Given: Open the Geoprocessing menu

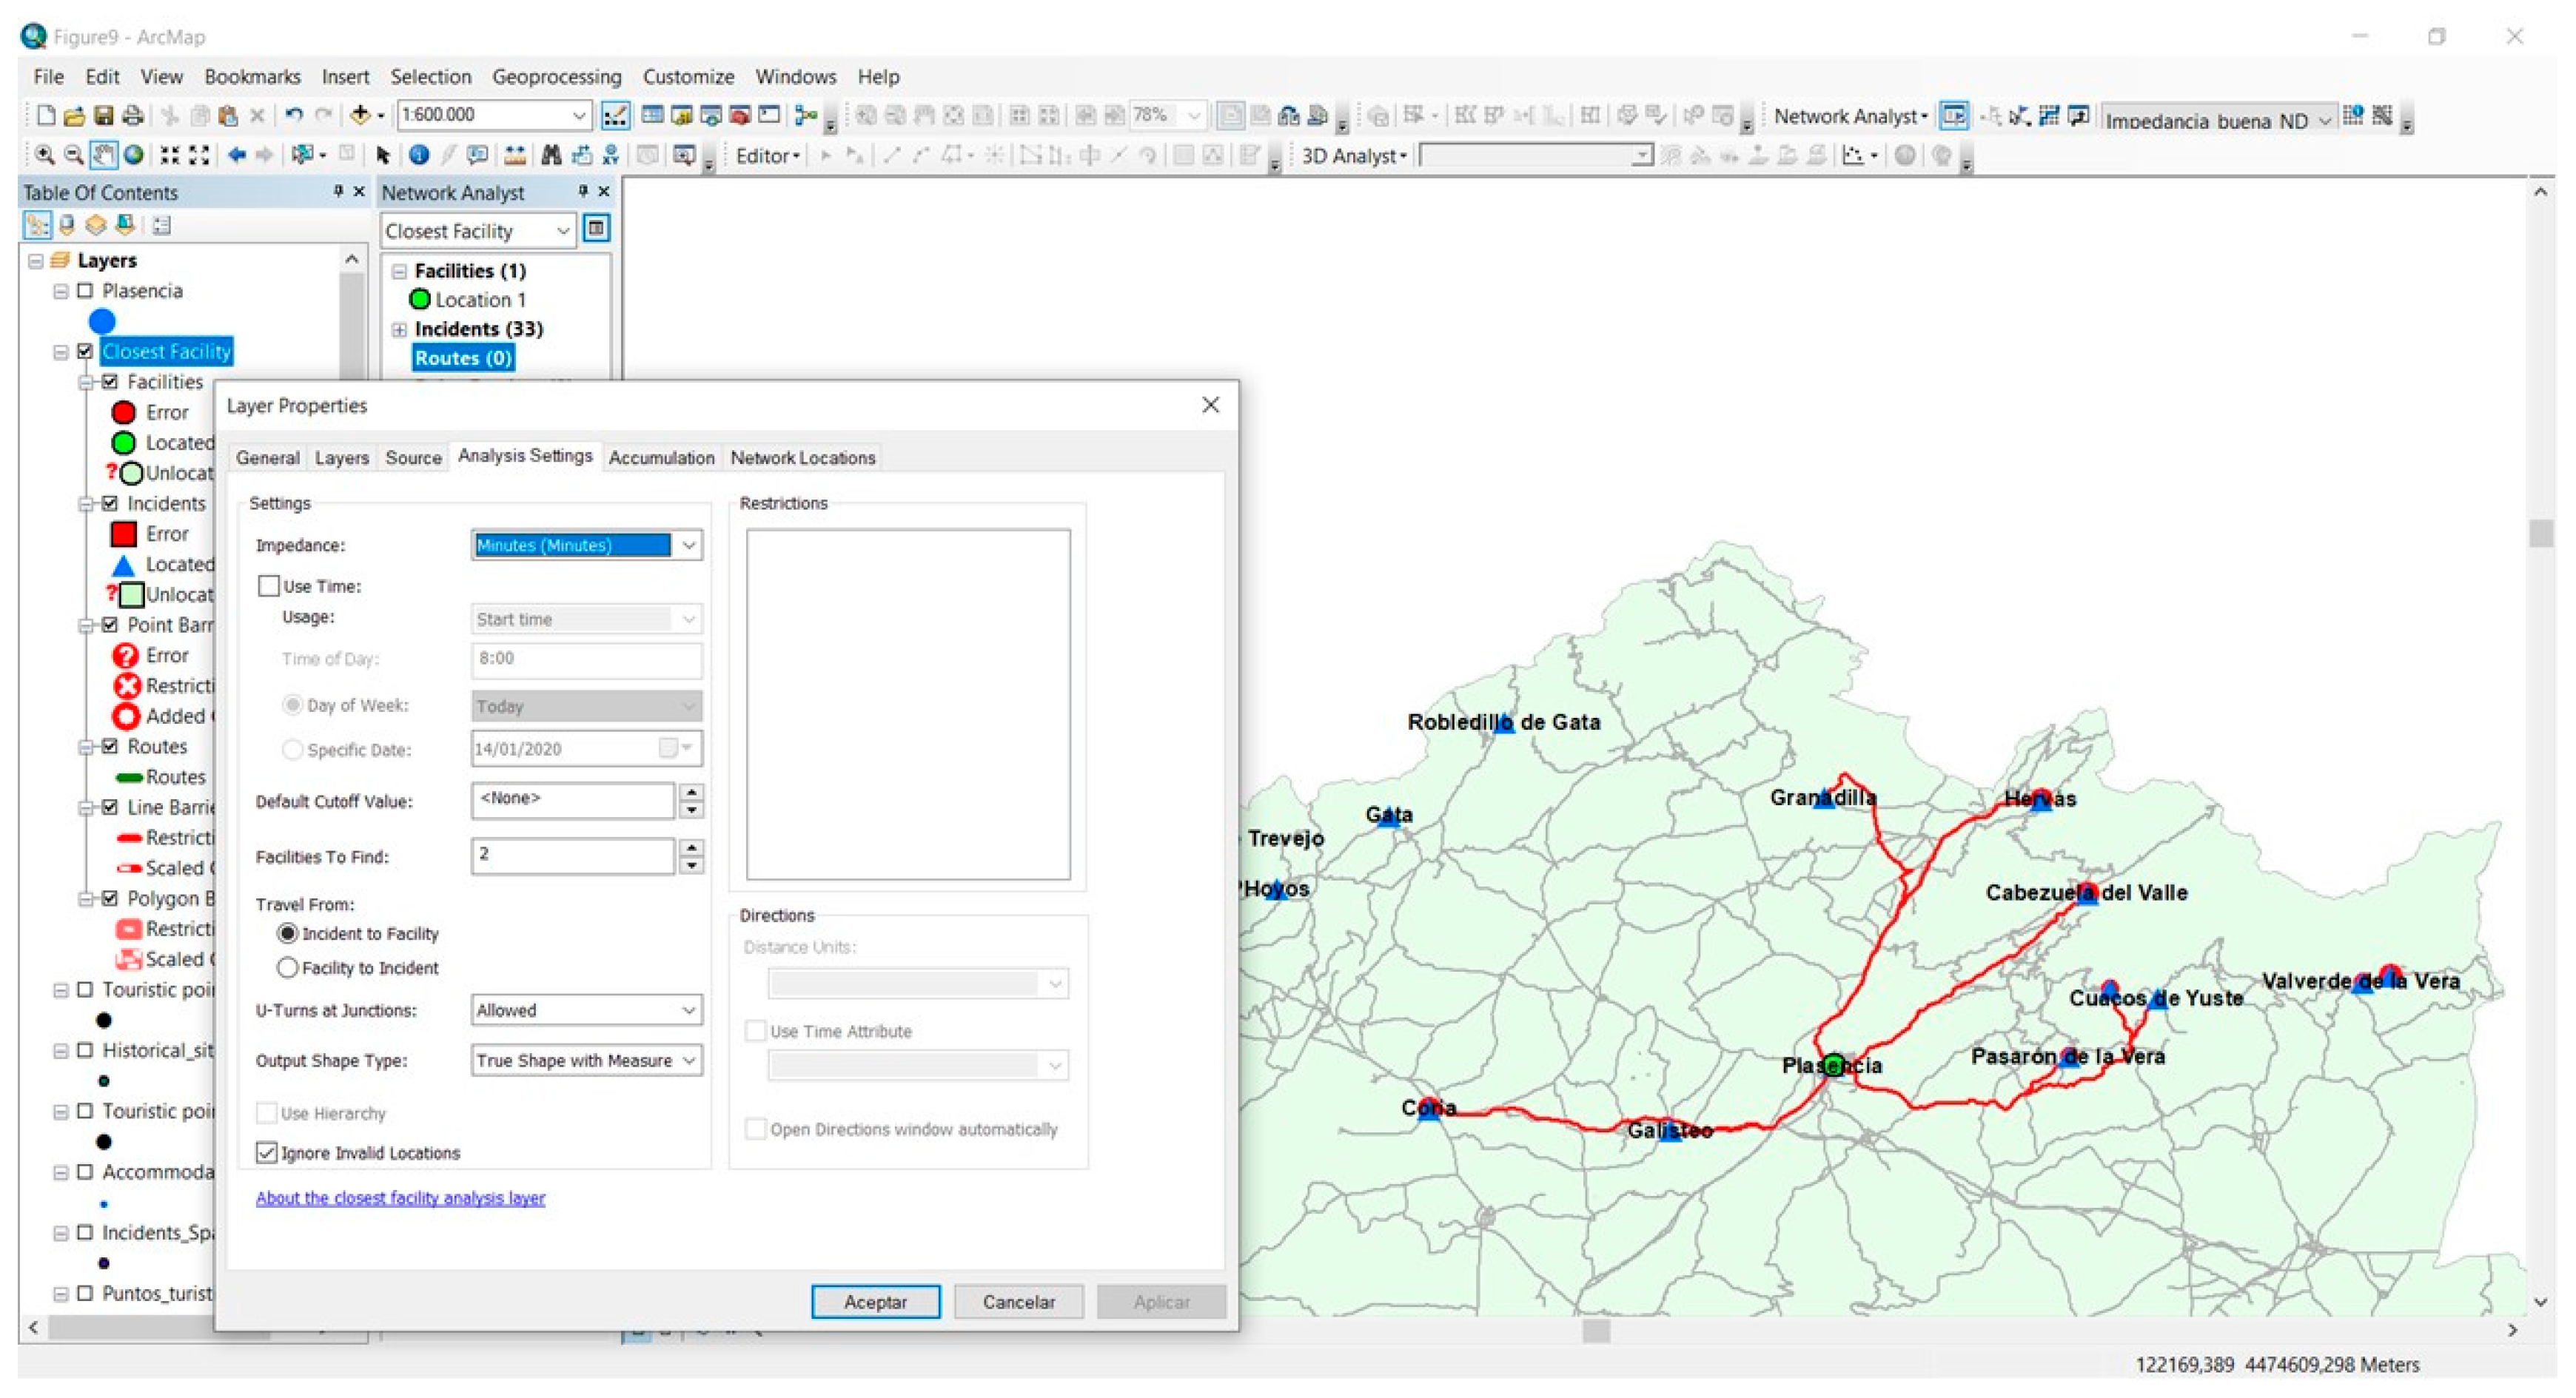Looking at the screenshot, I should 556,77.
